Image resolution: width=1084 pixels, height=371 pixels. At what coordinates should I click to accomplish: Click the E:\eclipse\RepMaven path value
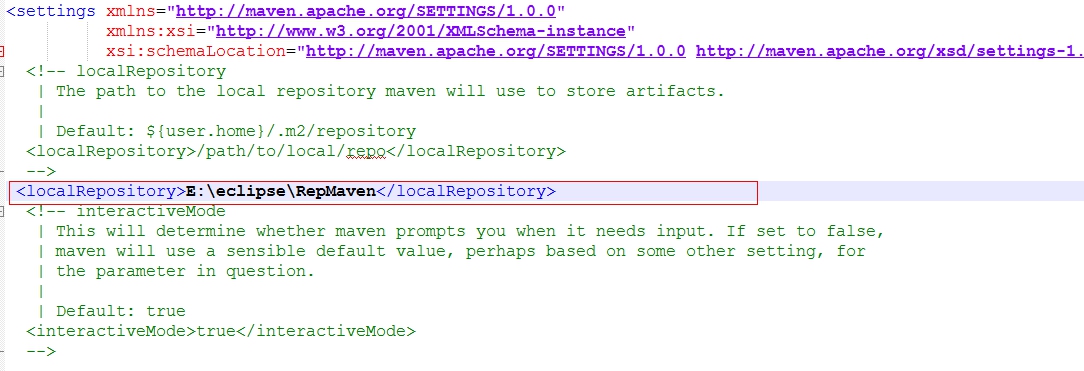pyautogui.click(x=281, y=191)
